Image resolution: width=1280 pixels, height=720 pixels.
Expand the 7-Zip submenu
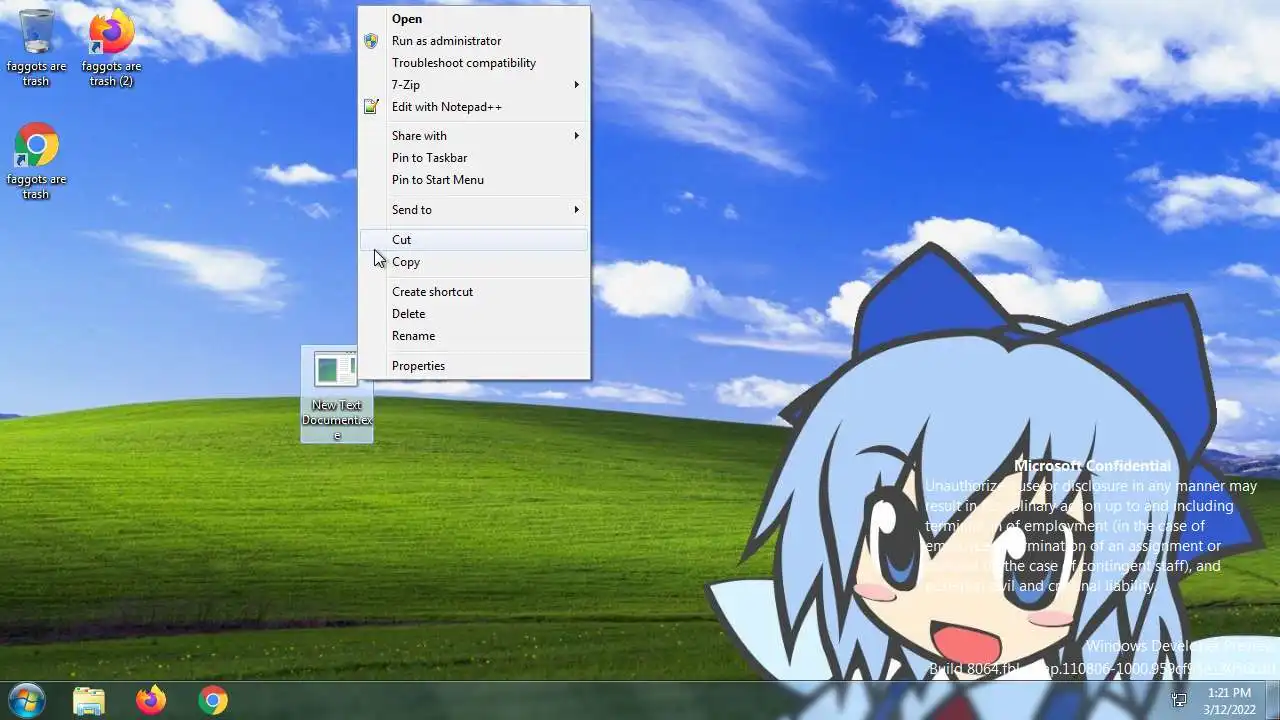tap(474, 85)
